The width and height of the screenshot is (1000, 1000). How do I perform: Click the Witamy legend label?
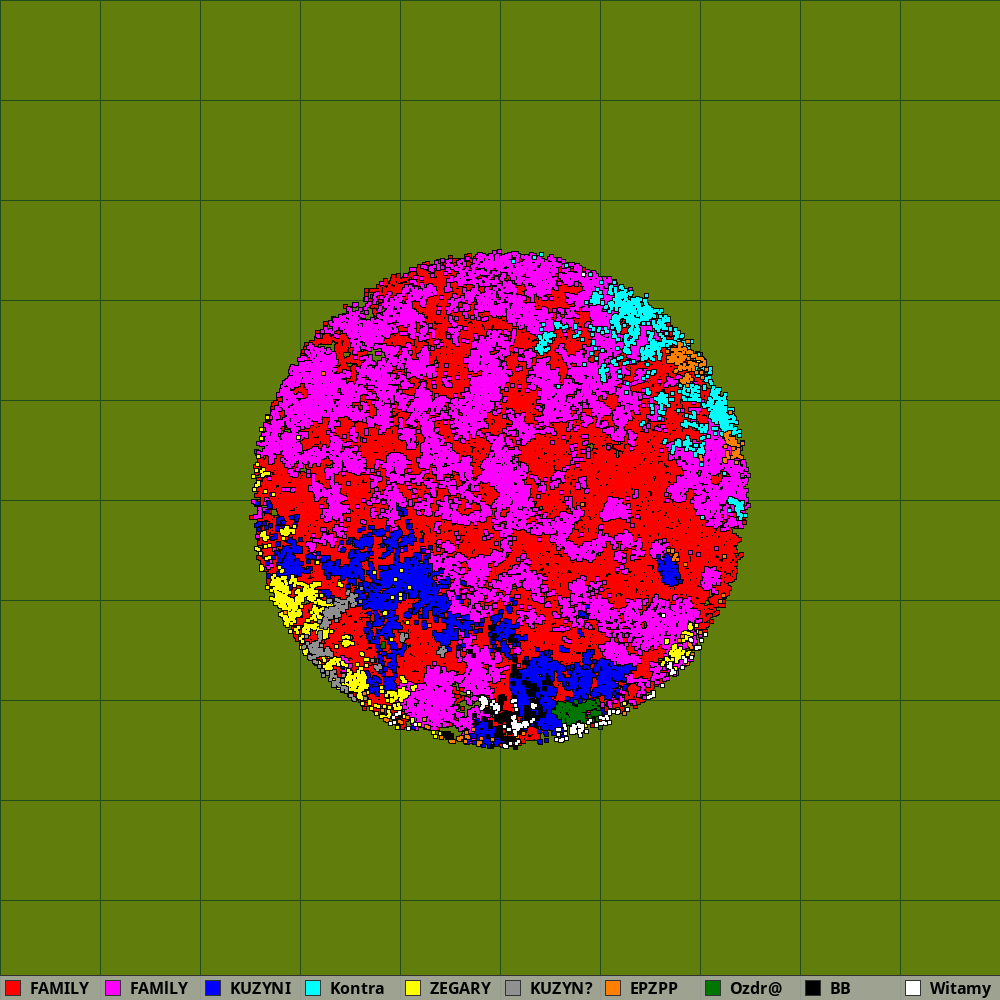pos(960,988)
